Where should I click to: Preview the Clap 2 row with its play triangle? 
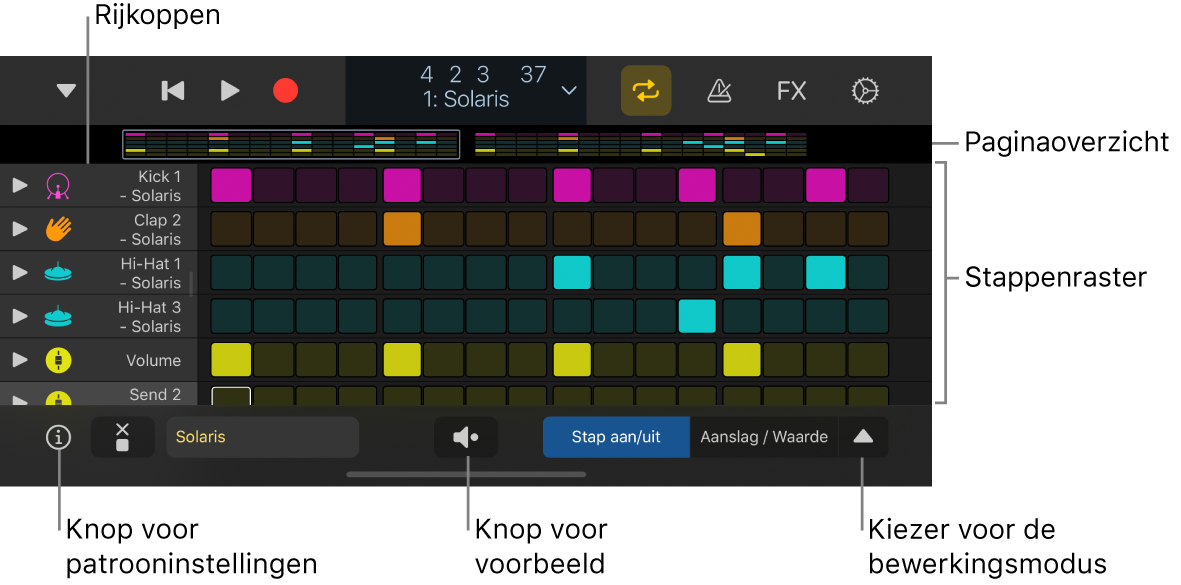(20, 229)
